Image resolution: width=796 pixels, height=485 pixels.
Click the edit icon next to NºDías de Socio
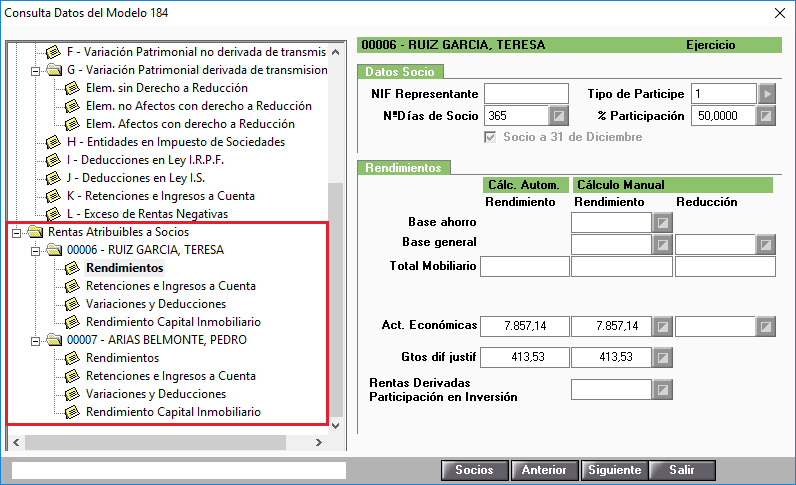[x=558, y=116]
